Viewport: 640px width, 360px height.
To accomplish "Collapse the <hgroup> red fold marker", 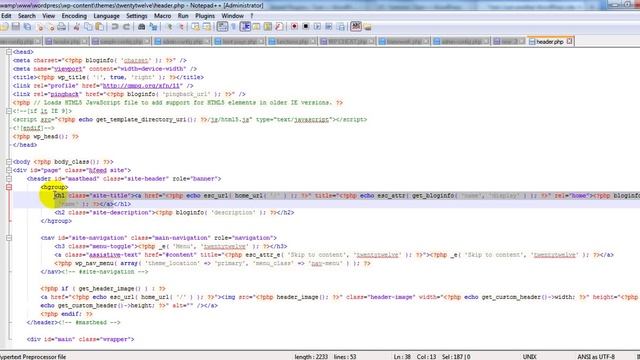I will coord(9,187).
